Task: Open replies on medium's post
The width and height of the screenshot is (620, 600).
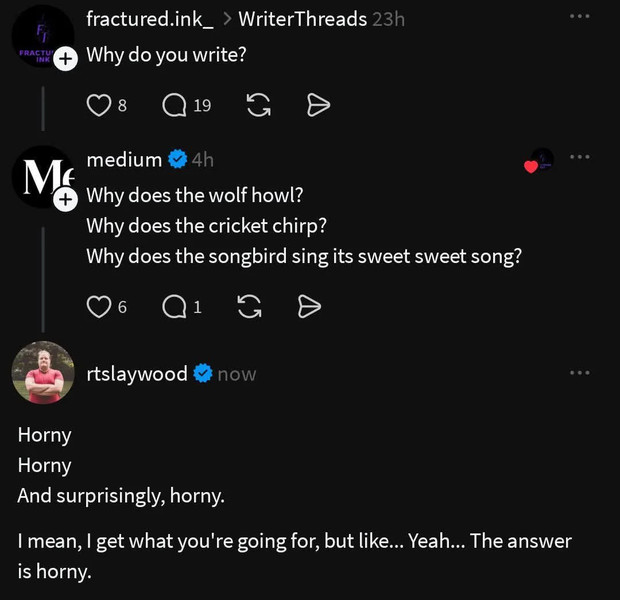Action: pos(175,307)
